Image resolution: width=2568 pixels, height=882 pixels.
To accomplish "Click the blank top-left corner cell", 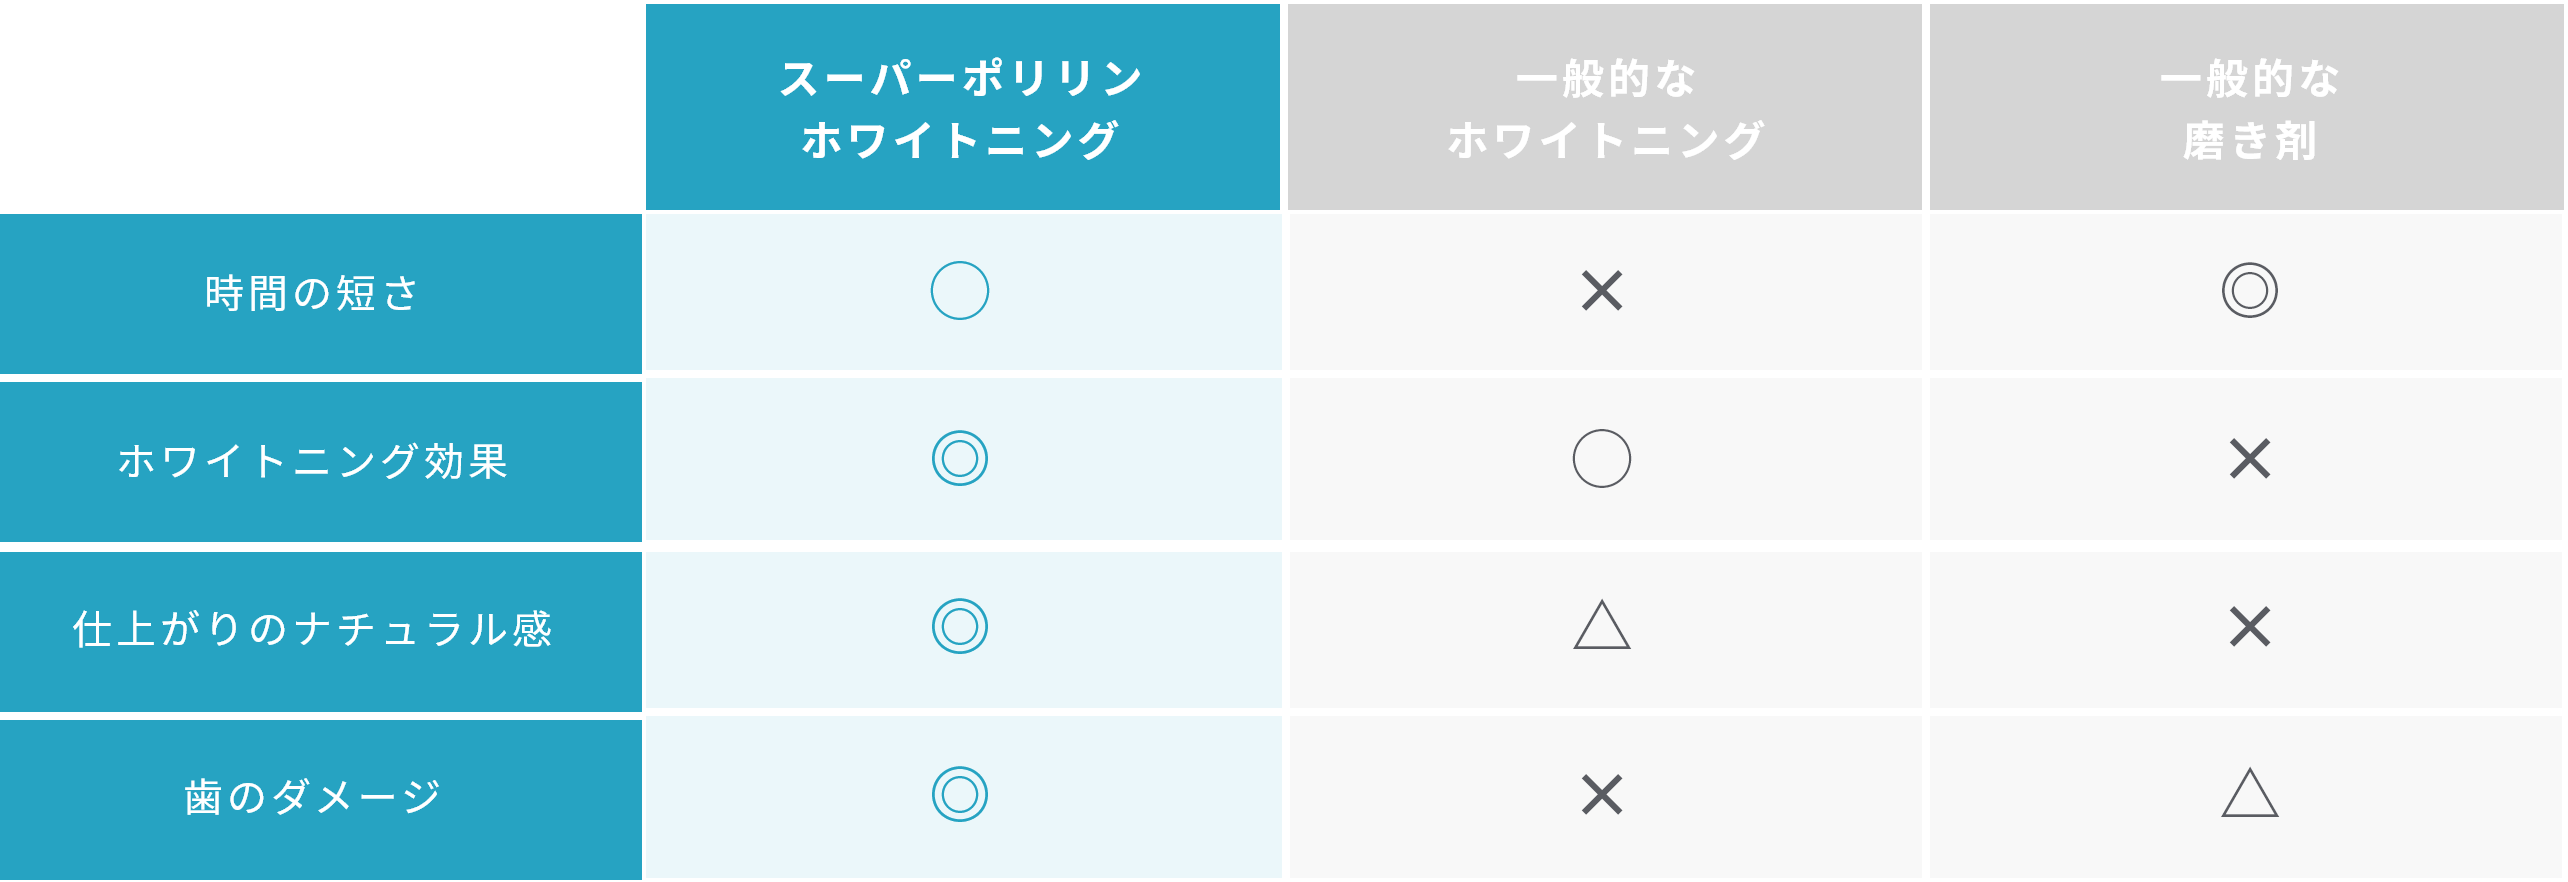I will click(x=320, y=105).
